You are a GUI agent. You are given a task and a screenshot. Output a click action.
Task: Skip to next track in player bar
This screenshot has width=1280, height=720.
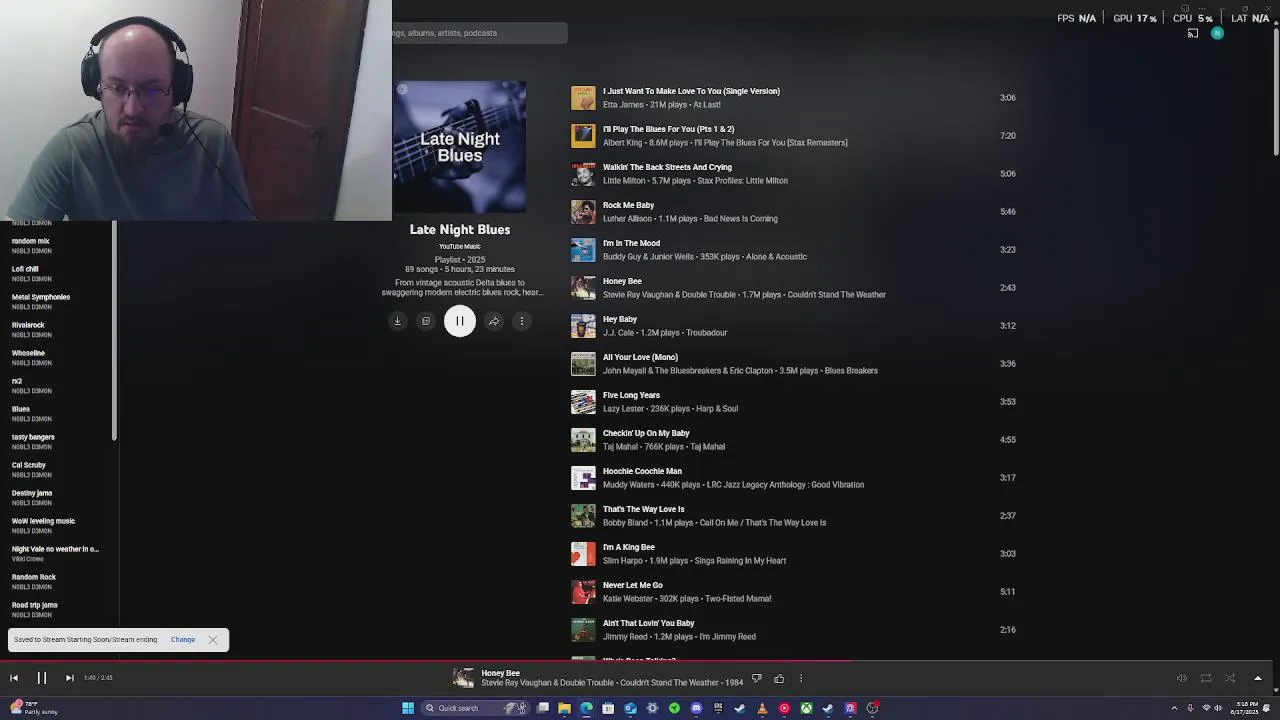coord(70,678)
